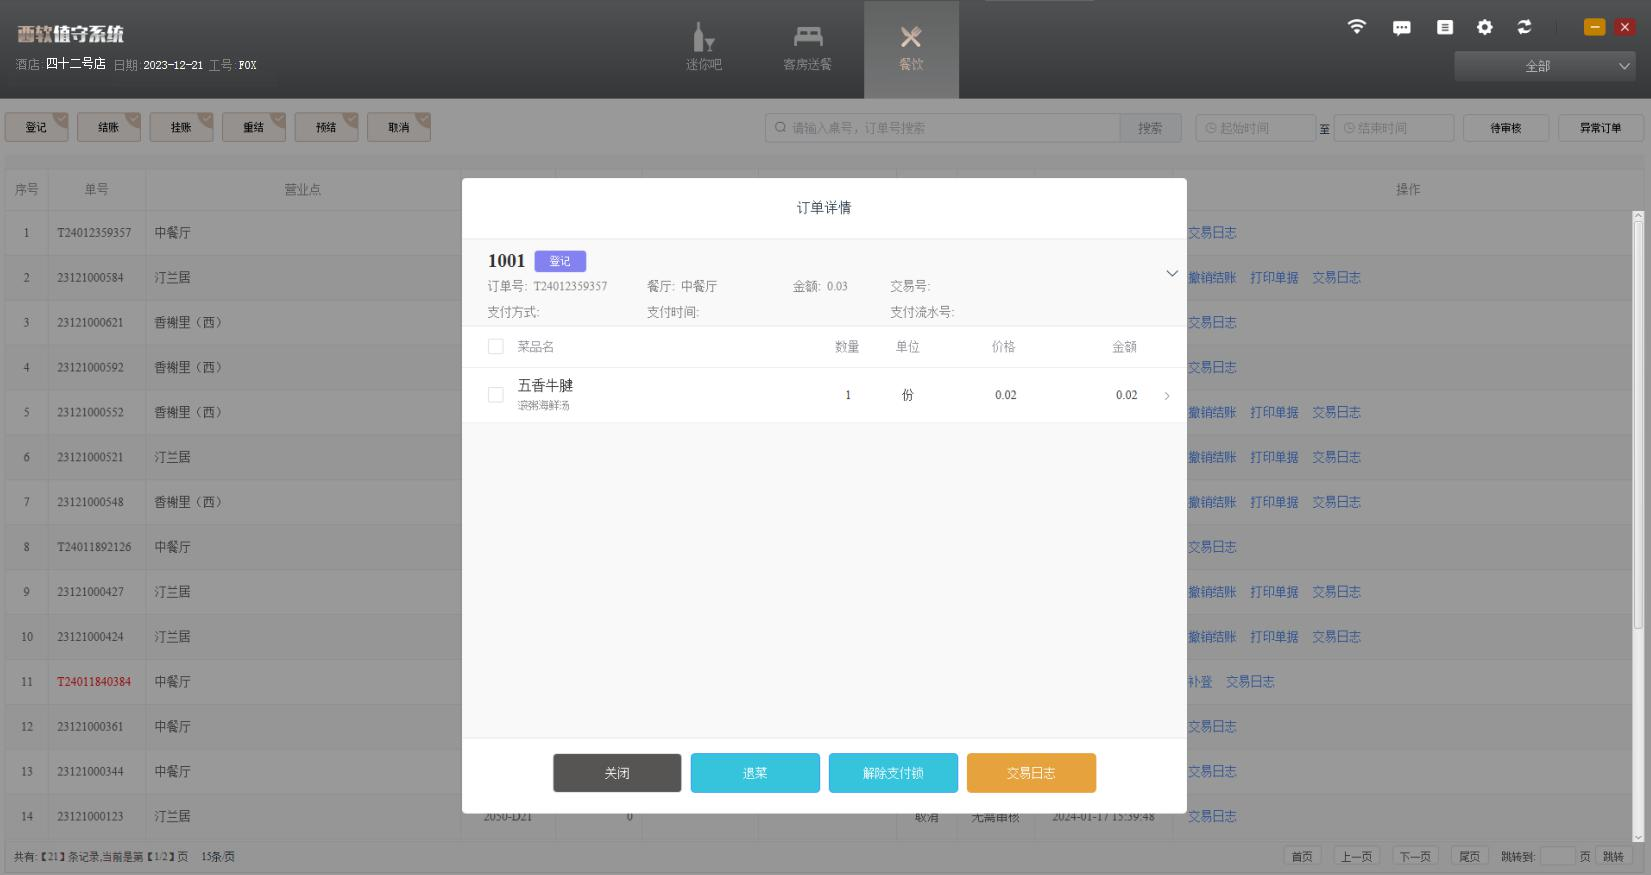1651x875 pixels.
Task: Open the settings gear icon
Action: pos(1484,28)
